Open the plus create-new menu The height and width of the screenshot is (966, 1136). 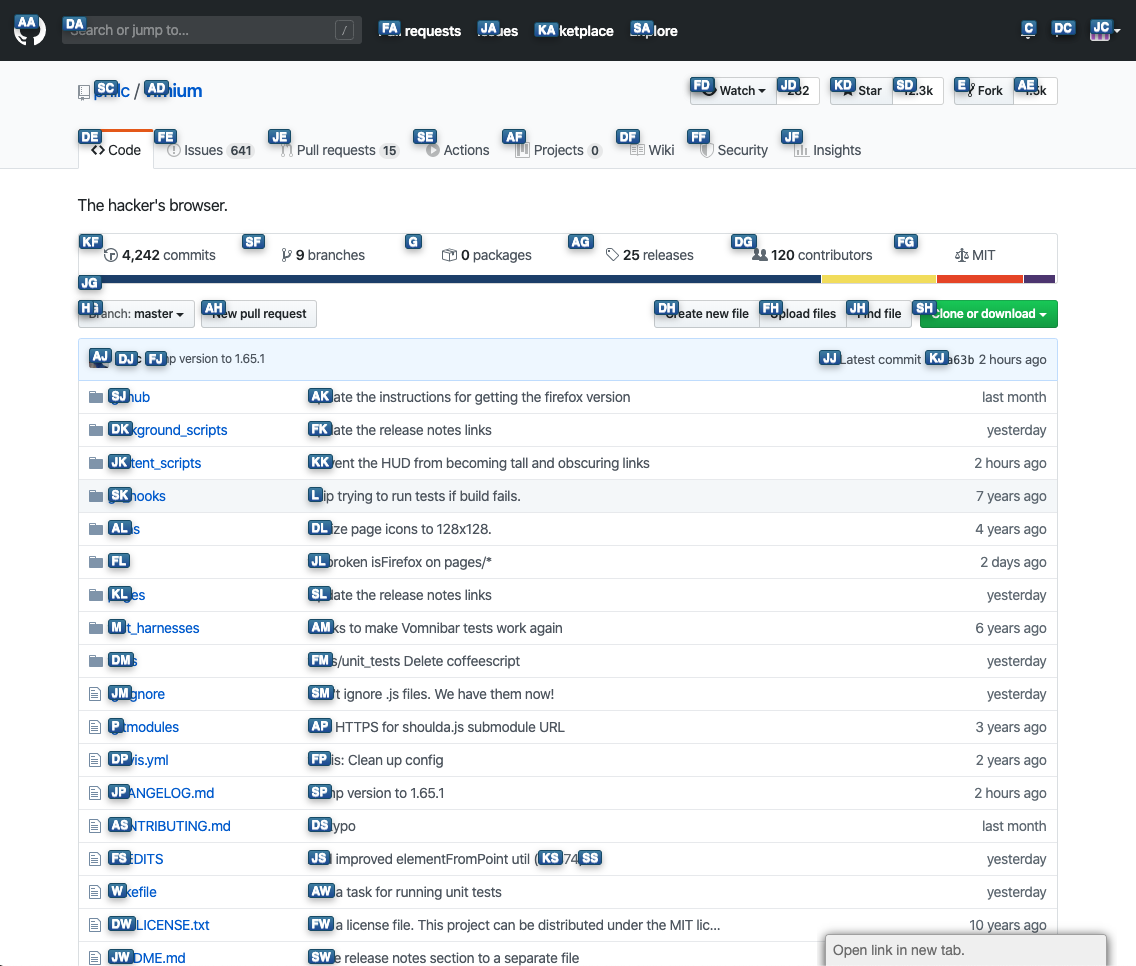pyautogui.click(x=1062, y=30)
